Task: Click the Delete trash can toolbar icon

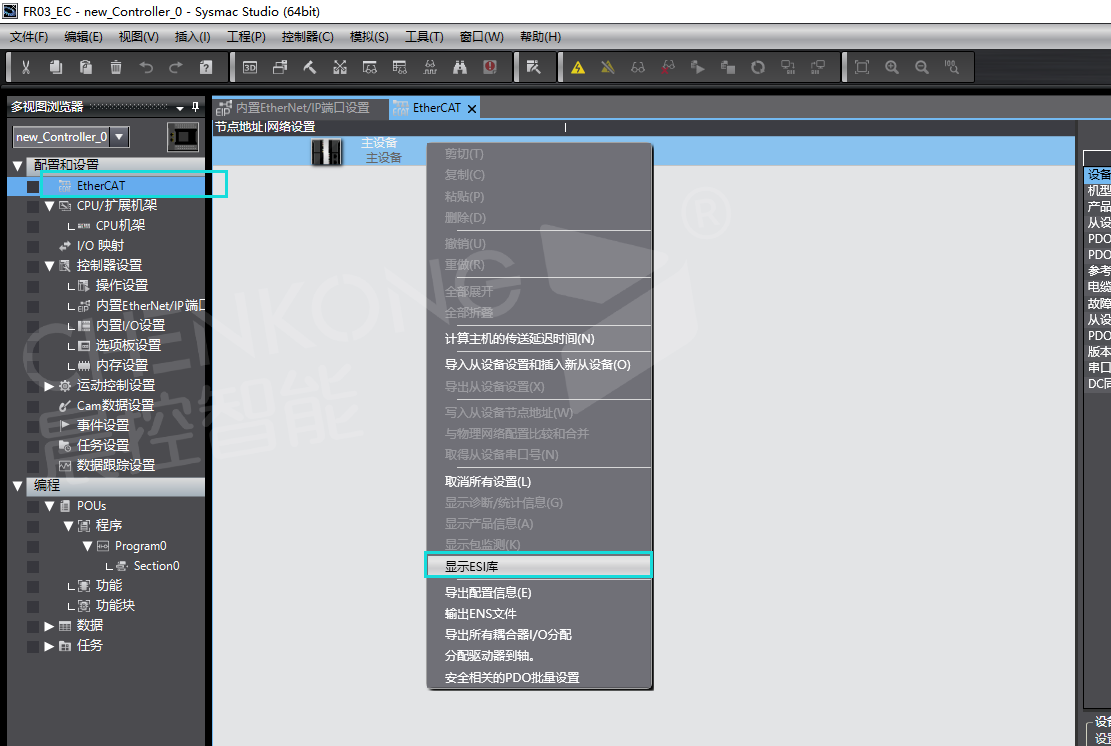Action: pos(116,68)
